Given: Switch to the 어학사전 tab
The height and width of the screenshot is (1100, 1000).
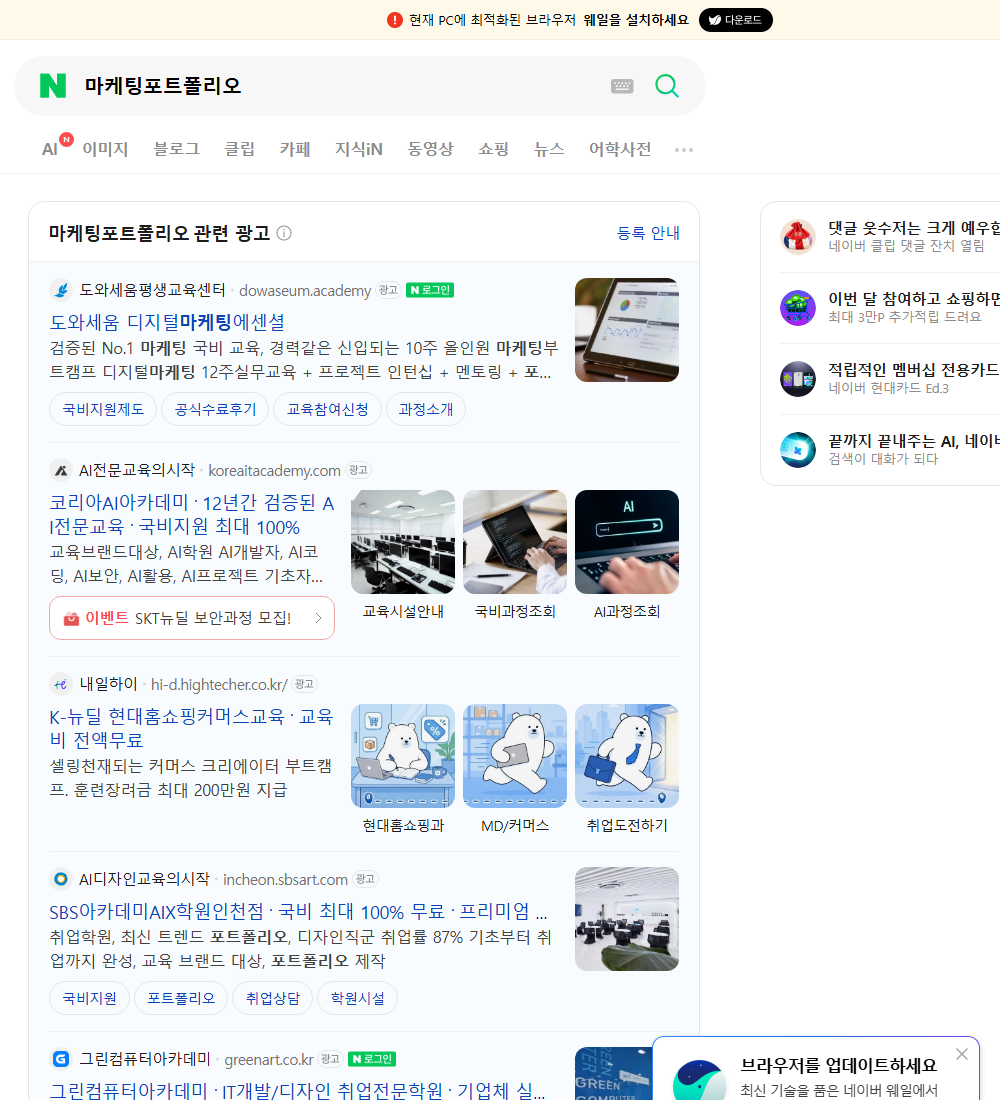Looking at the screenshot, I should (x=620, y=149).
